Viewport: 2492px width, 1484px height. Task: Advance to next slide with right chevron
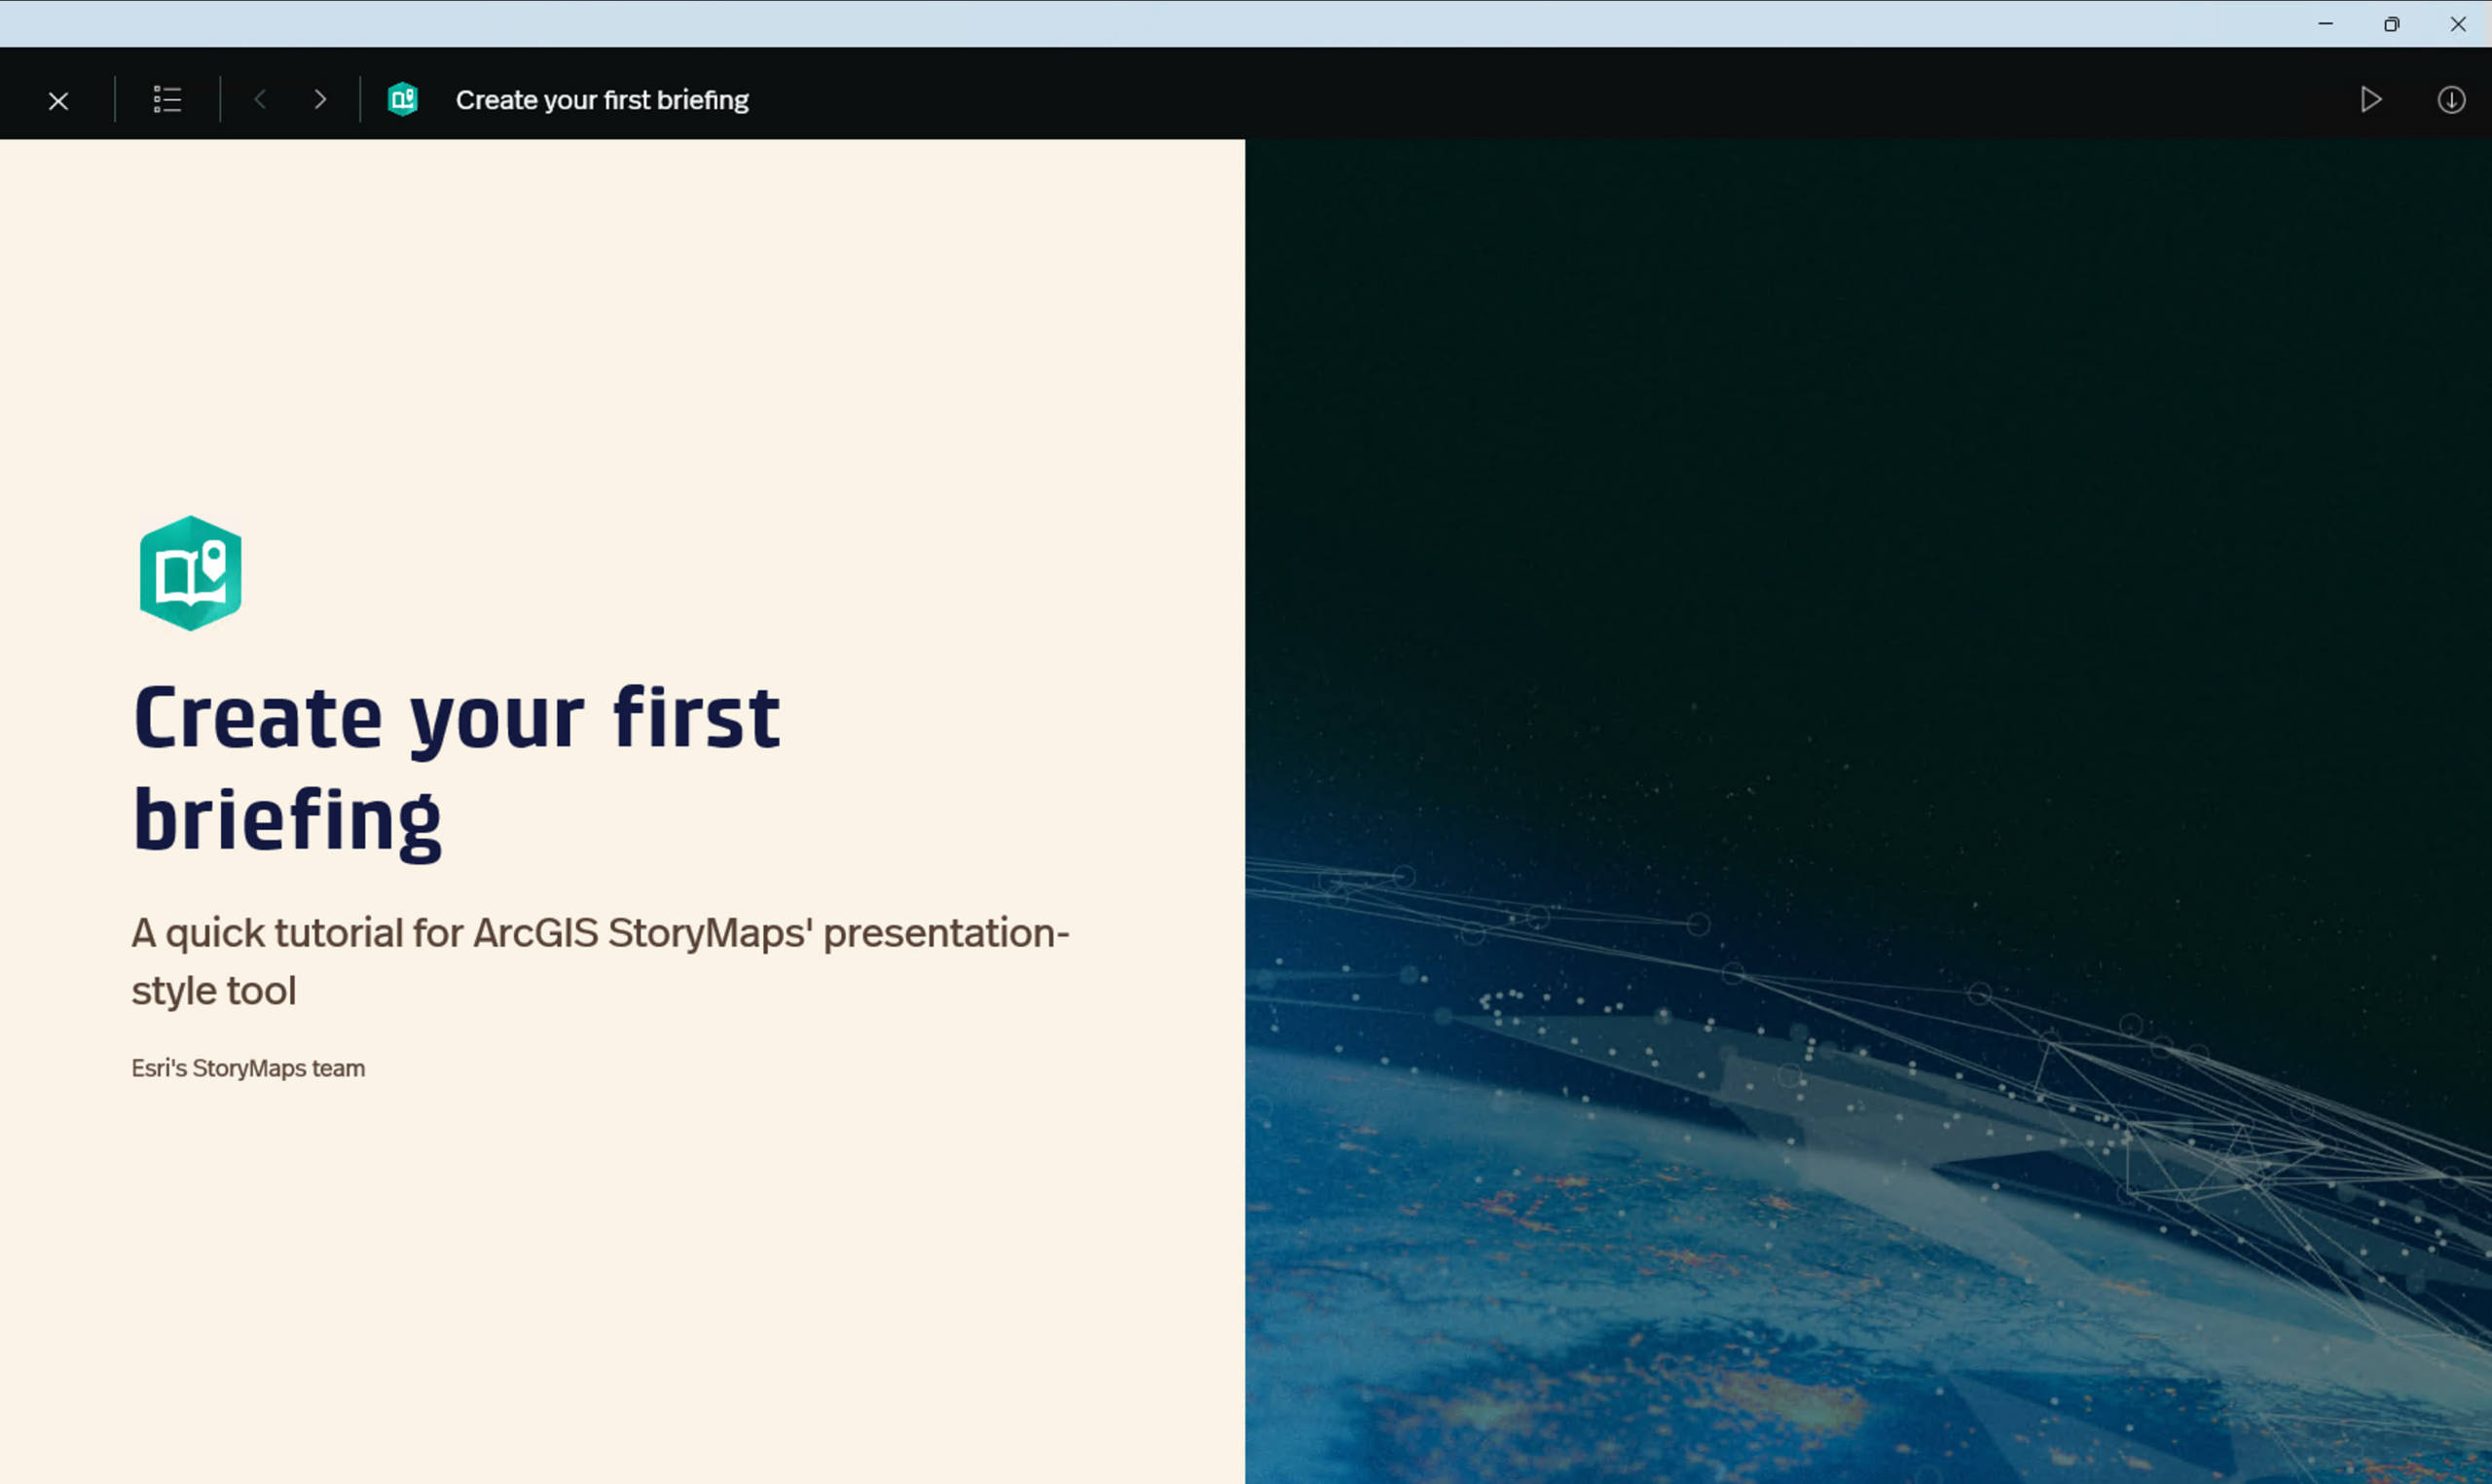pyautogui.click(x=320, y=100)
